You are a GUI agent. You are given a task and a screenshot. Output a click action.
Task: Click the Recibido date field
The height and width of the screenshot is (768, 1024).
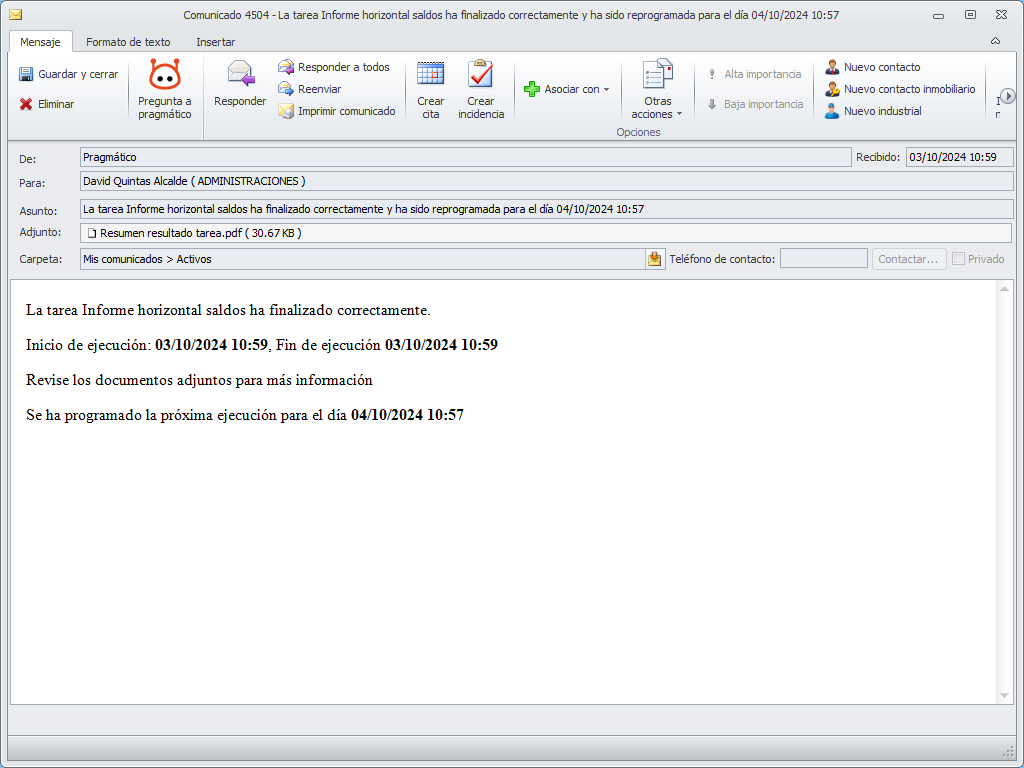(x=959, y=157)
